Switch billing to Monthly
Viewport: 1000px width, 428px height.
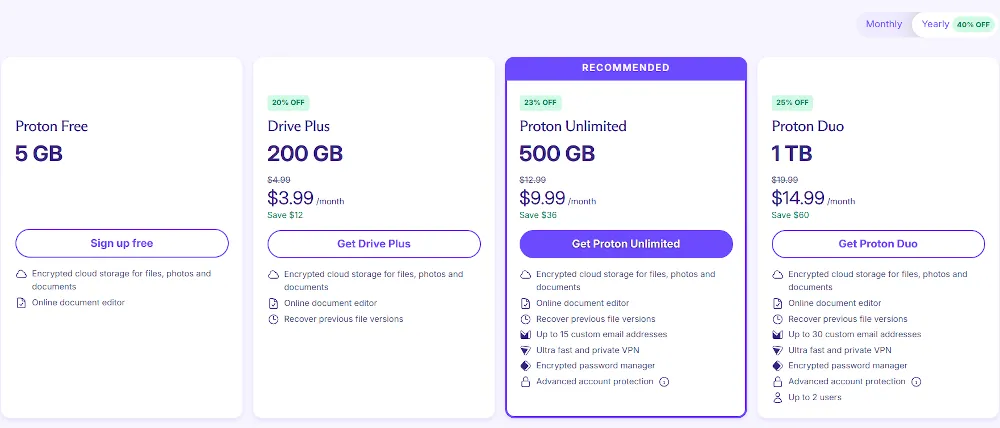(884, 24)
